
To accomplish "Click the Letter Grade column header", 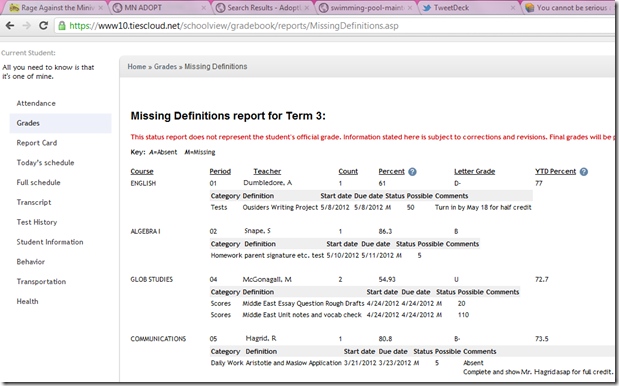I will click(475, 171).
